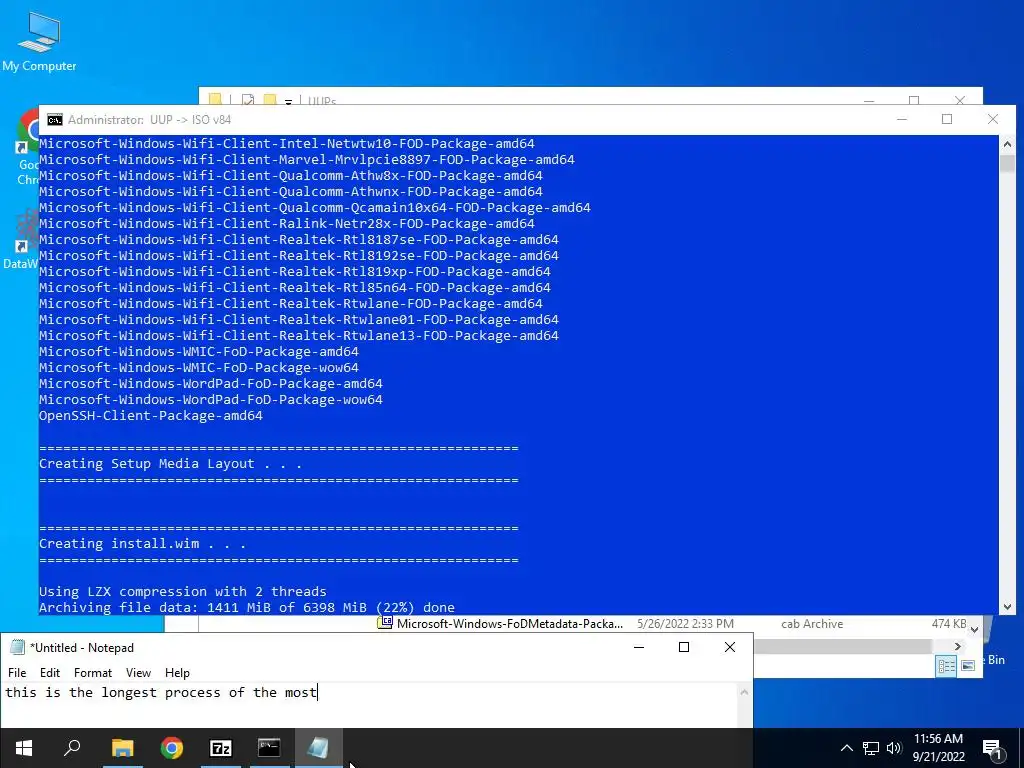Minimize the command prompt window
This screenshot has width=1024, height=768.
point(902,120)
